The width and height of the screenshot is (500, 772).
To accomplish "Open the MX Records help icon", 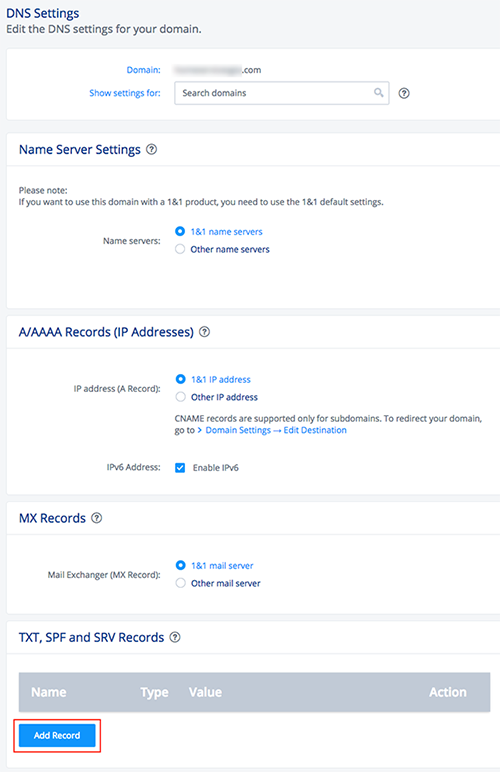I will point(97,518).
